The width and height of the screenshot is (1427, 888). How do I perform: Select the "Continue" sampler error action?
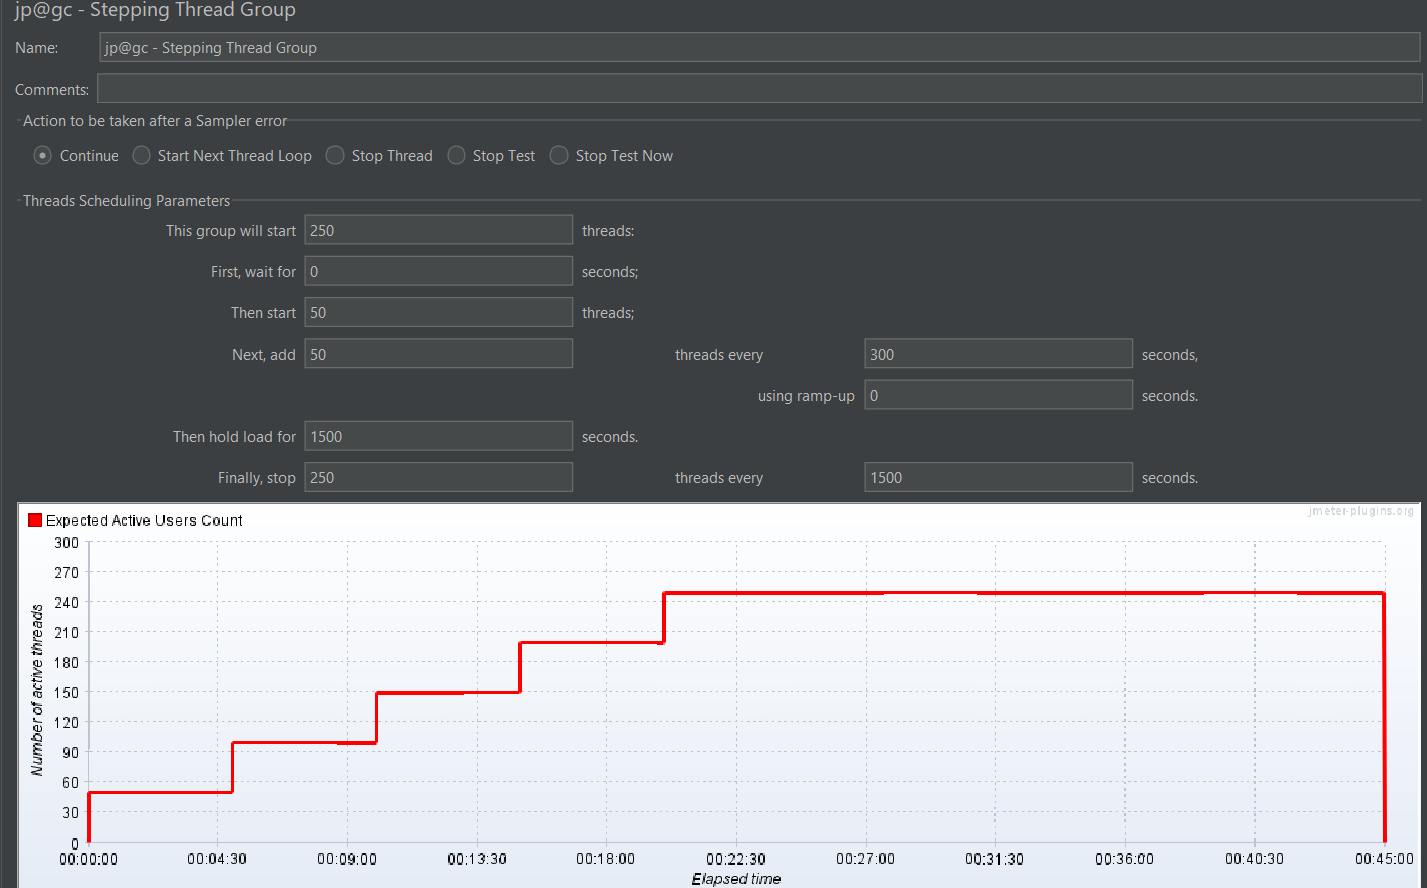[x=42, y=155]
